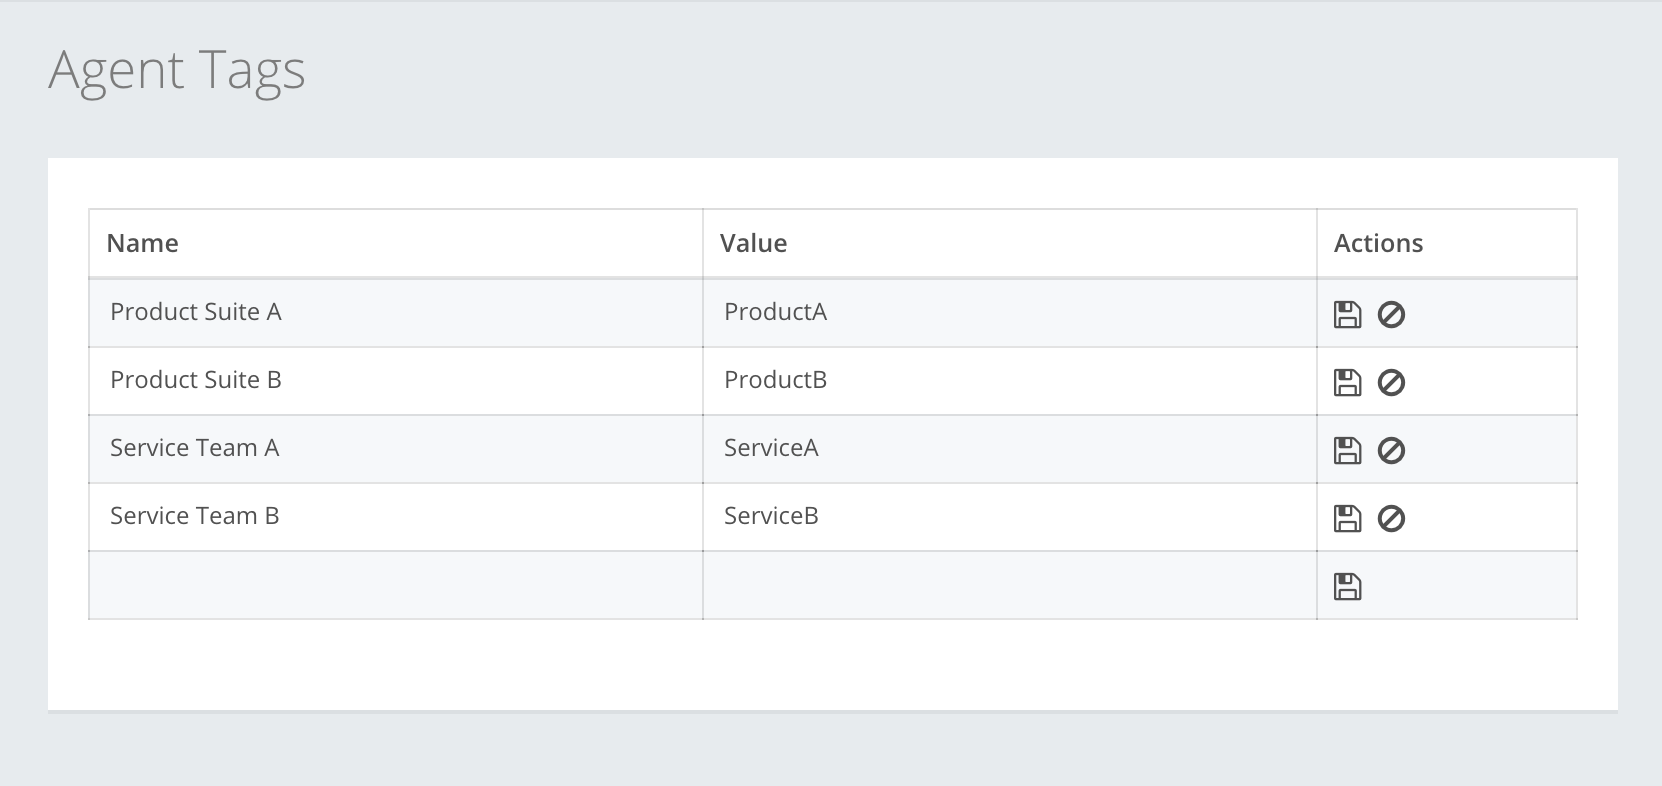Save the Product Suite A tag row
This screenshot has width=1662, height=786.
pyautogui.click(x=1347, y=315)
